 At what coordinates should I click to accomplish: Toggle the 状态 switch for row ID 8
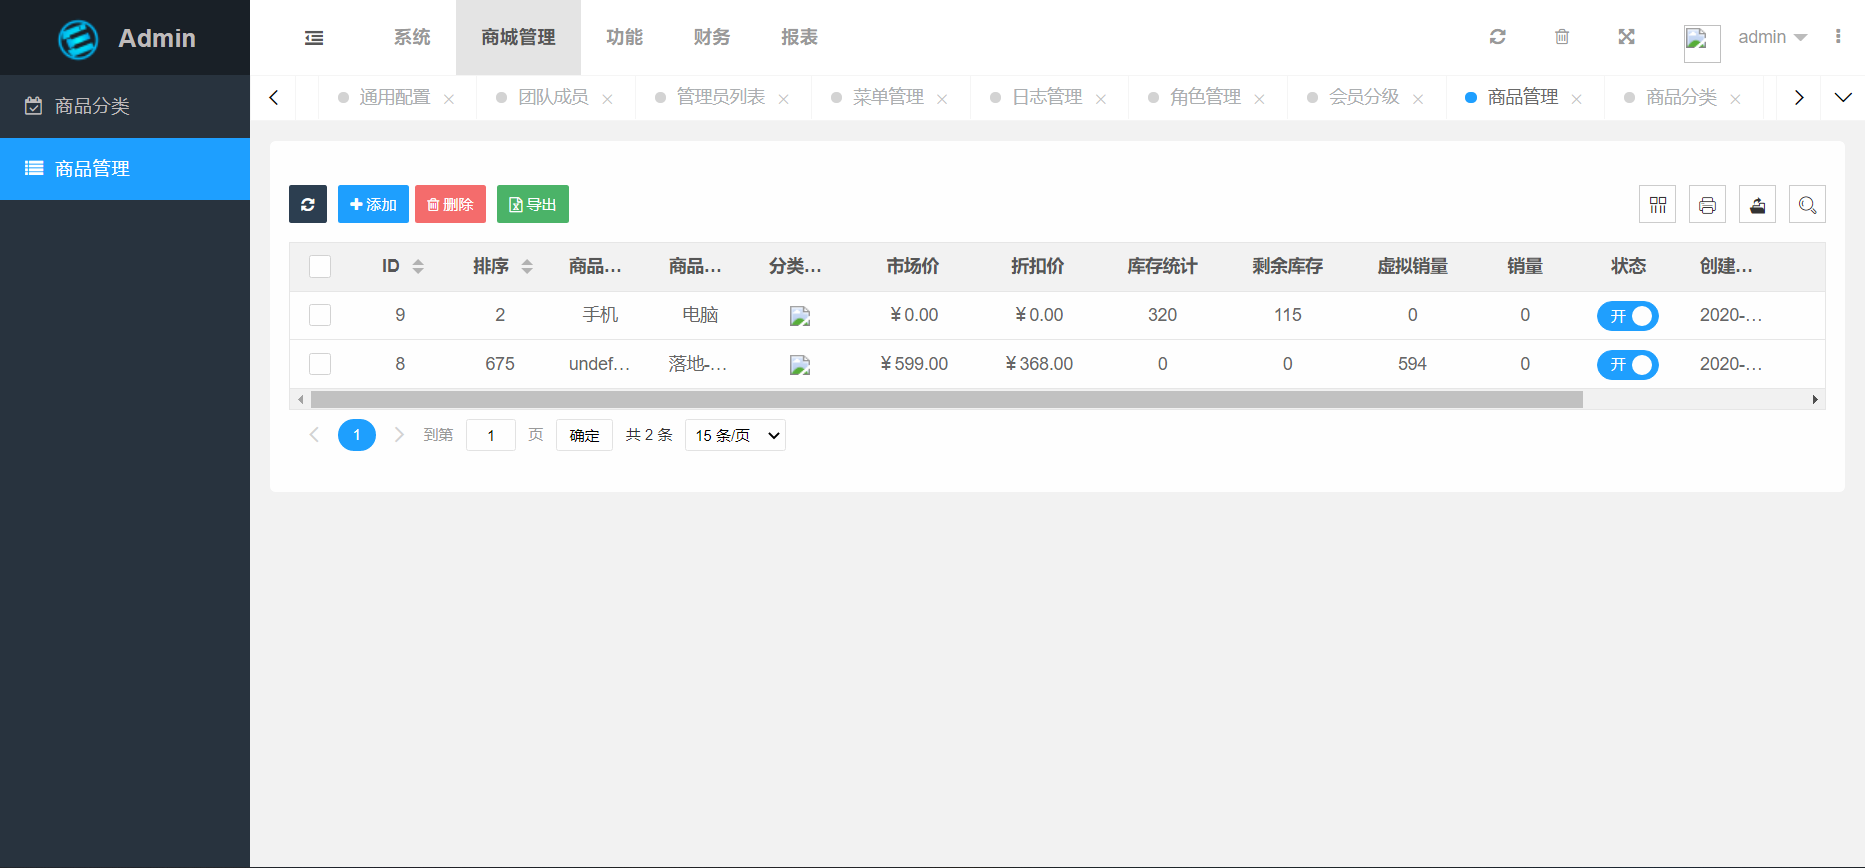[x=1628, y=365]
